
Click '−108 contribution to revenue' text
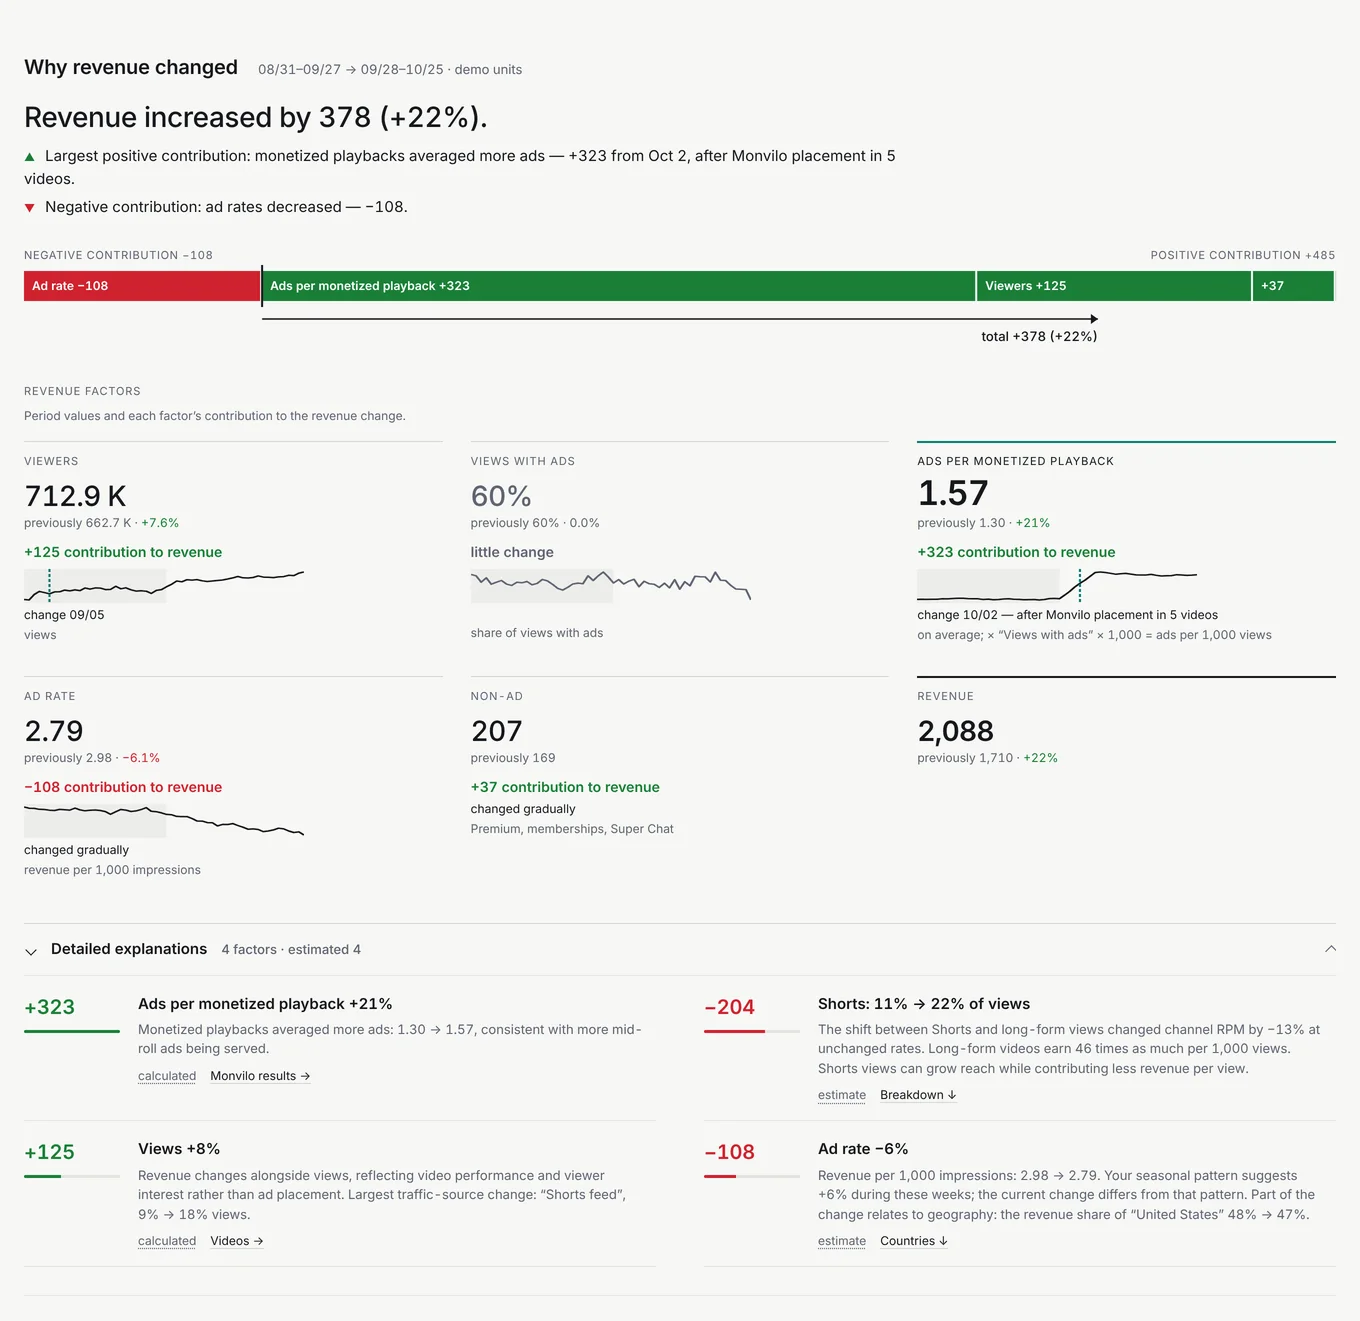pos(123,787)
